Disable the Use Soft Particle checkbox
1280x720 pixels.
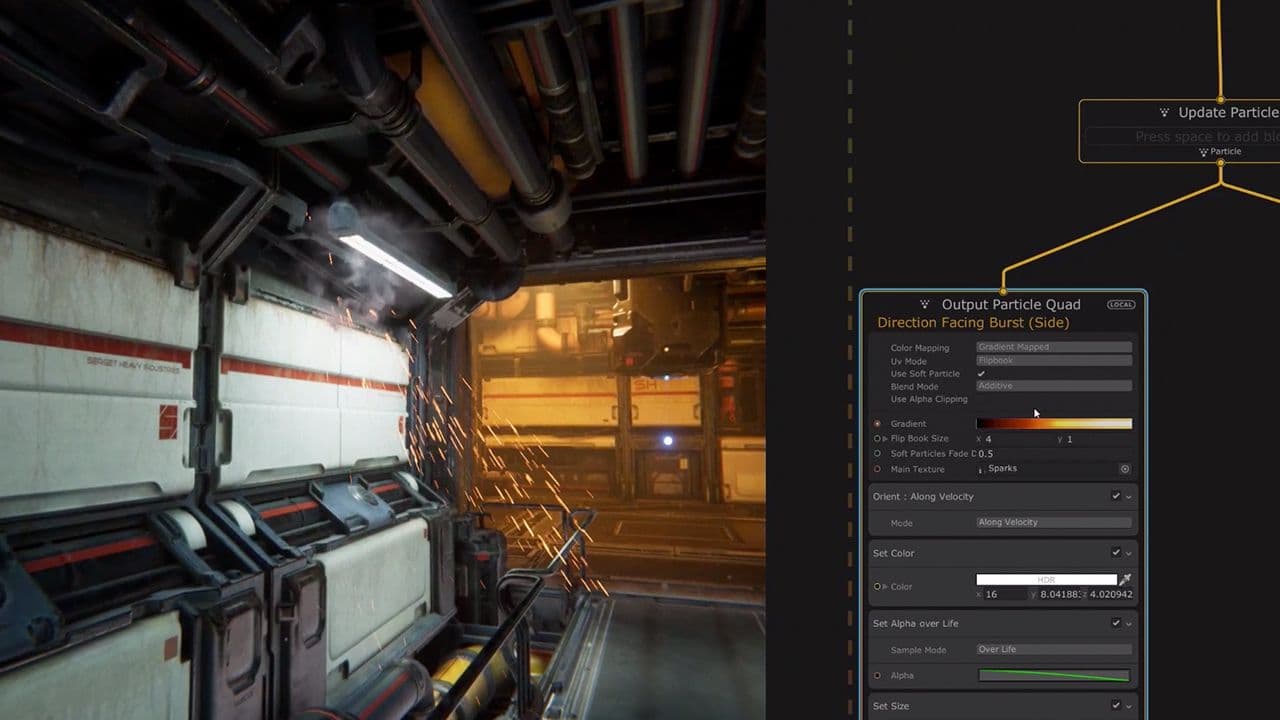click(x=981, y=374)
